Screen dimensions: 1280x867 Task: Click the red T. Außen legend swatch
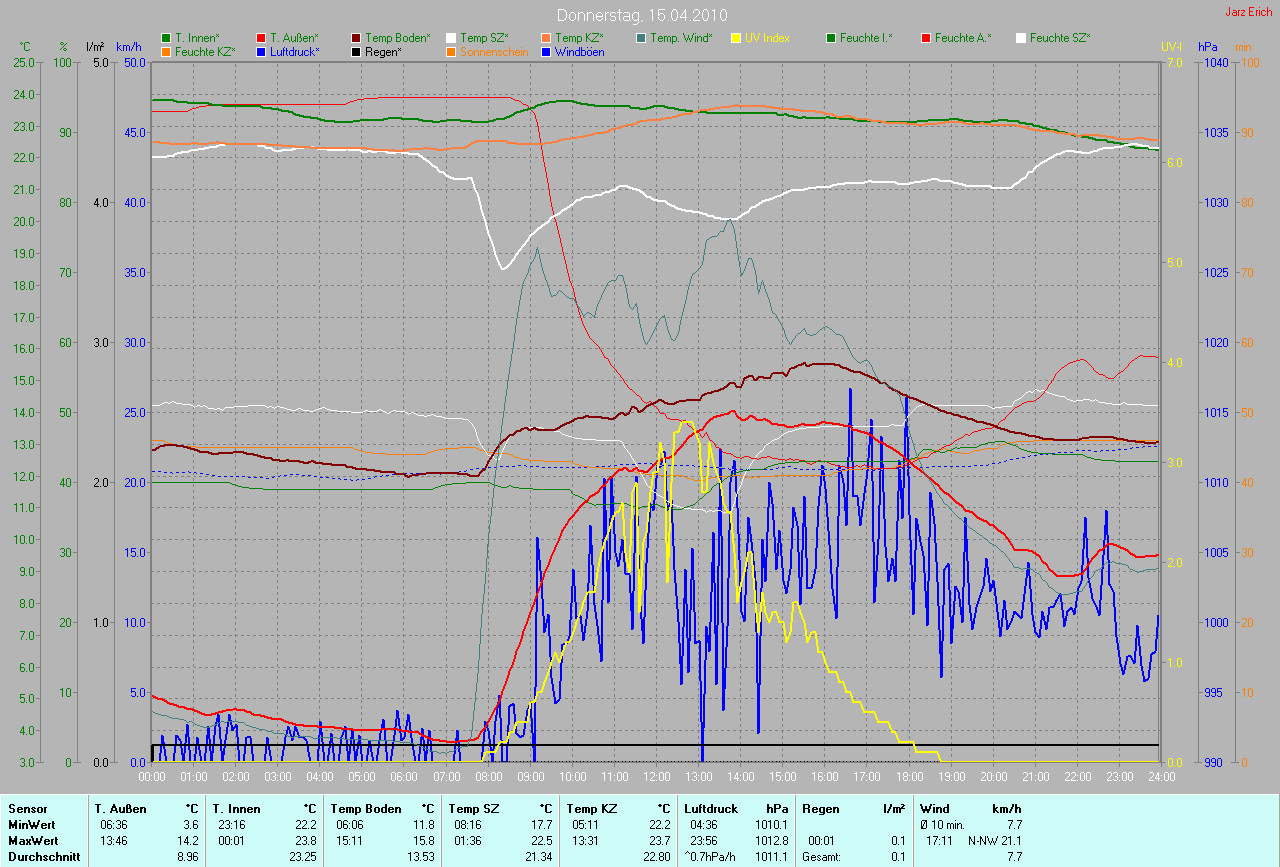[261, 38]
